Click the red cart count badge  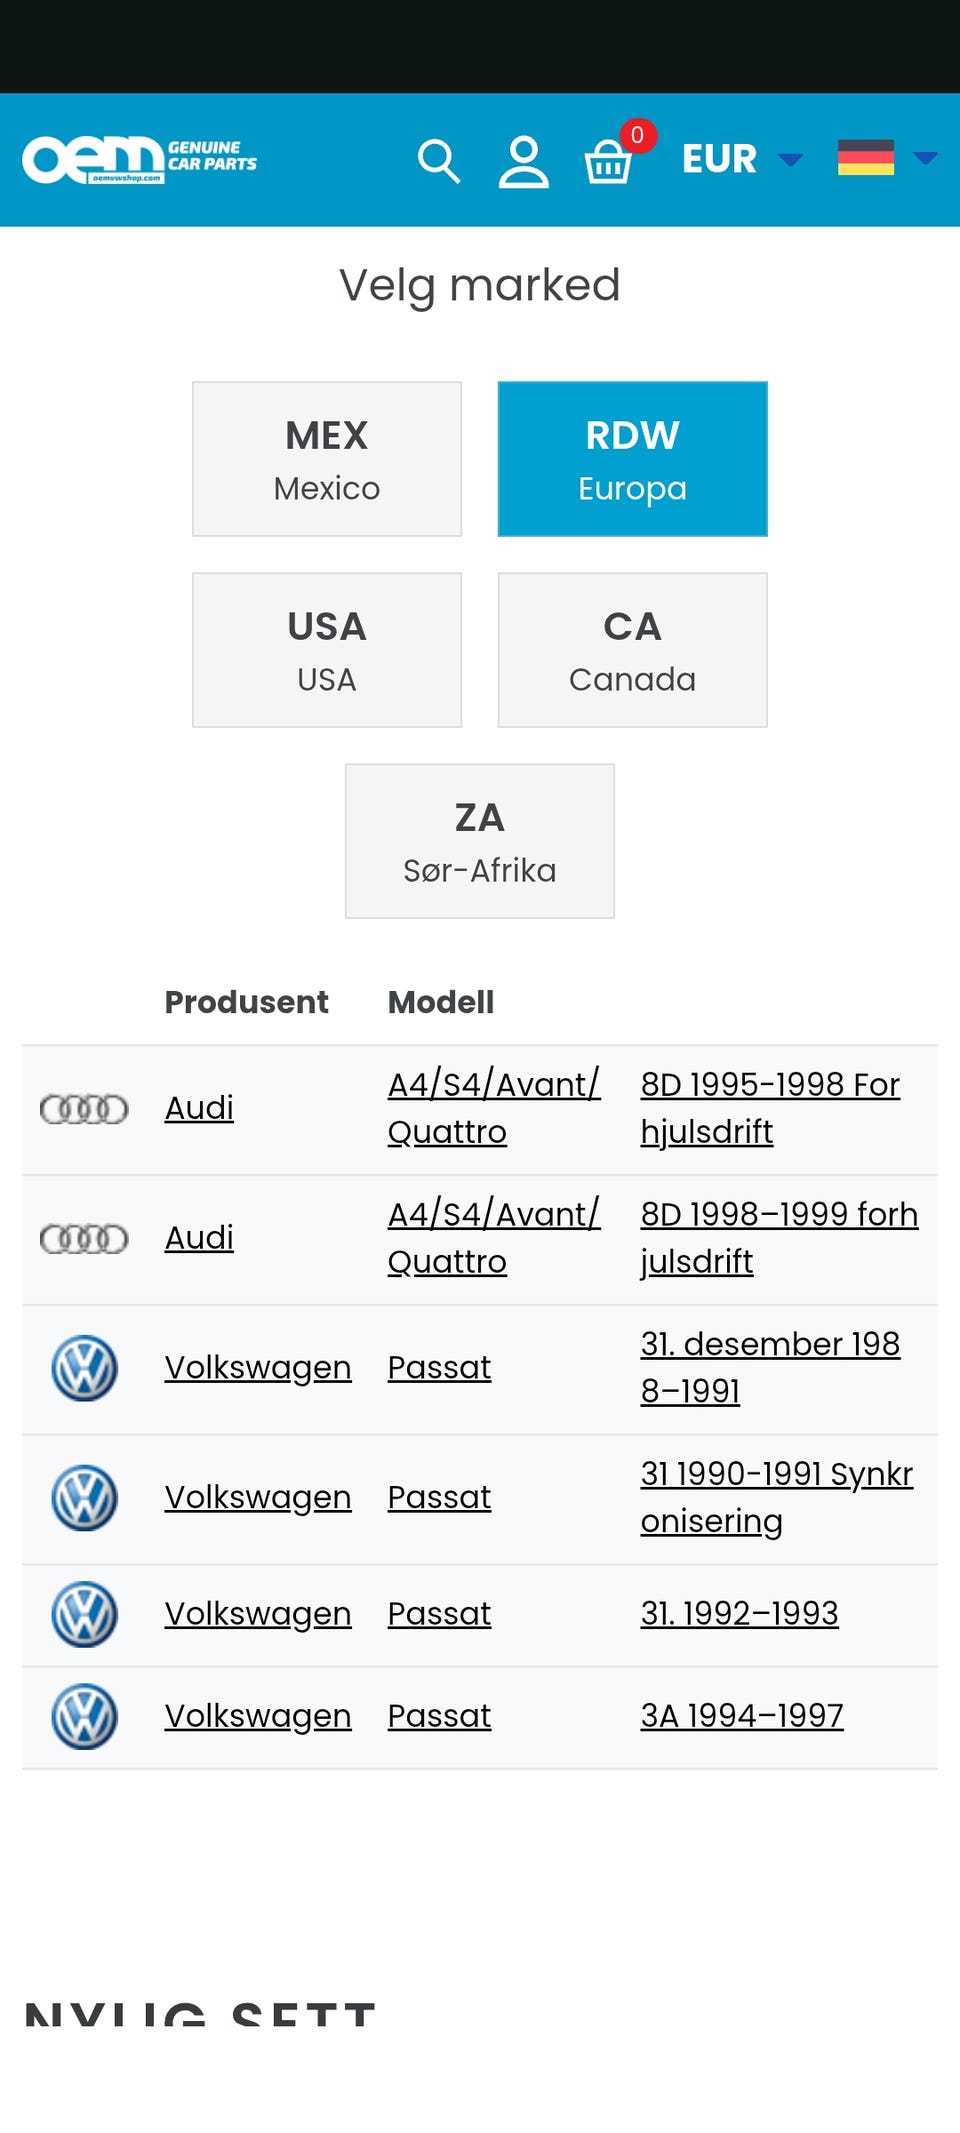(637, 135)
